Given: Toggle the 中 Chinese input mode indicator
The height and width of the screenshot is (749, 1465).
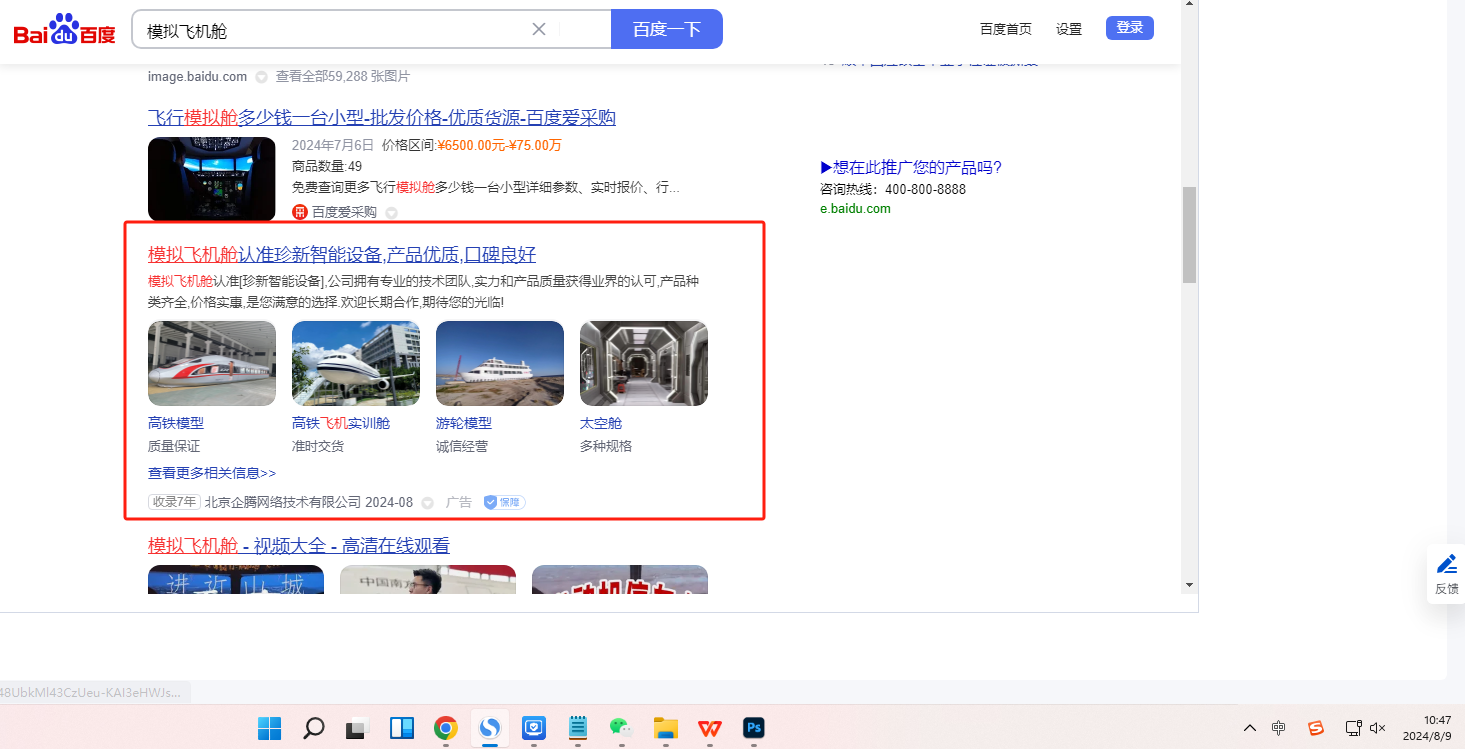Looking at the screenshot, I should click(x=1278, y=728).
